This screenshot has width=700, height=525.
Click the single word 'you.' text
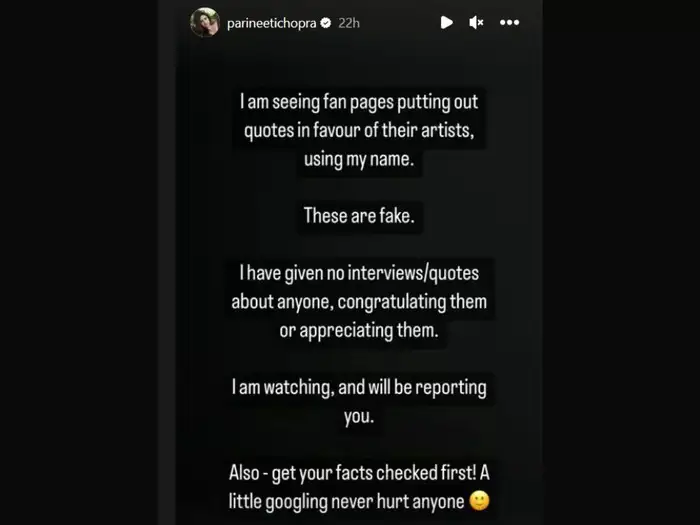click(359, 417)
